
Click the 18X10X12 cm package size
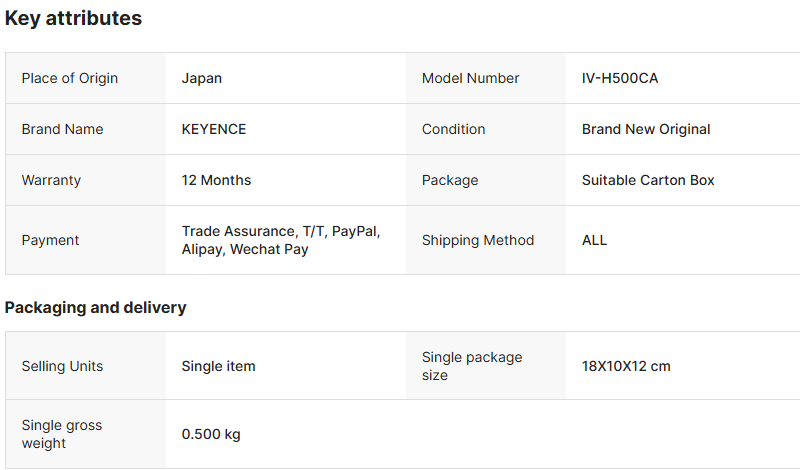tap(626, 366)
